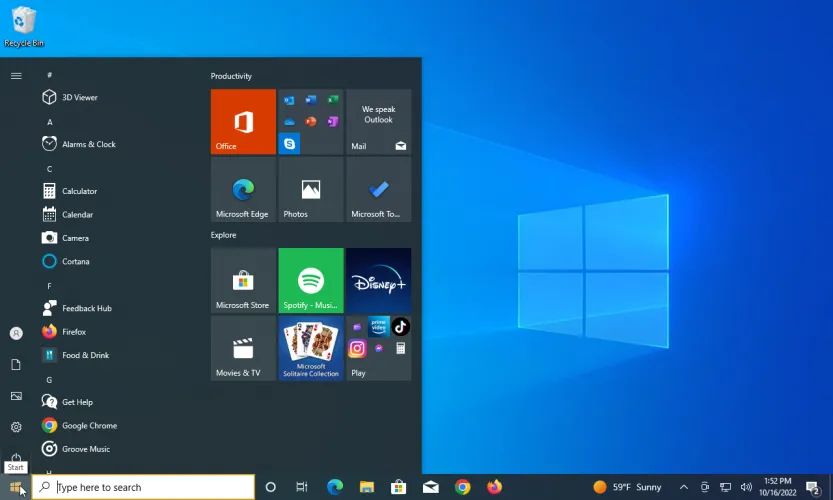
Task: Open Google Chrome from app list
Action: point(89,425)
